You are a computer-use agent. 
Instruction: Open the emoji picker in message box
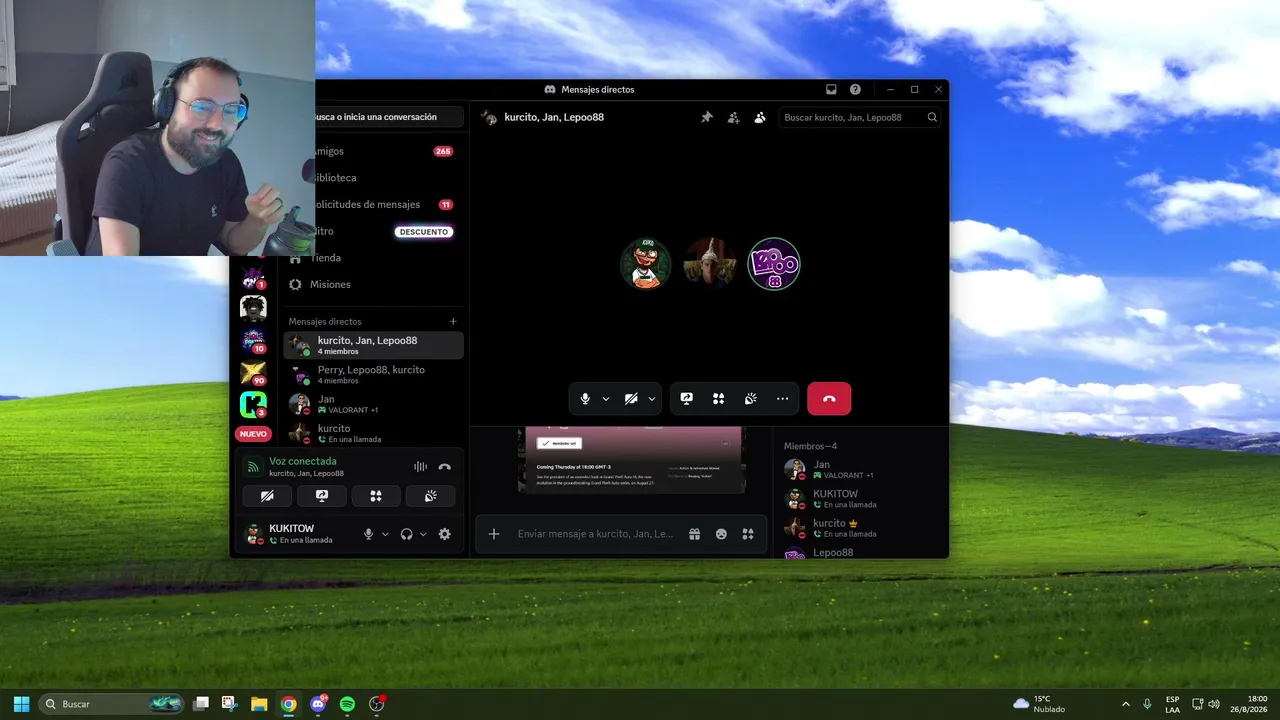pos(721,534)
